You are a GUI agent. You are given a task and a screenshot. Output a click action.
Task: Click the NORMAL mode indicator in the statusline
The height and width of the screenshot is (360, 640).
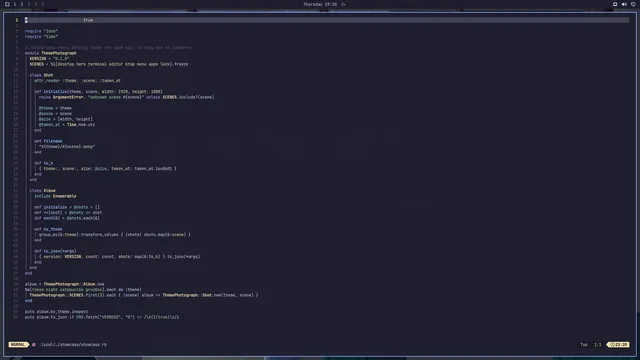(x=18, y=344)
